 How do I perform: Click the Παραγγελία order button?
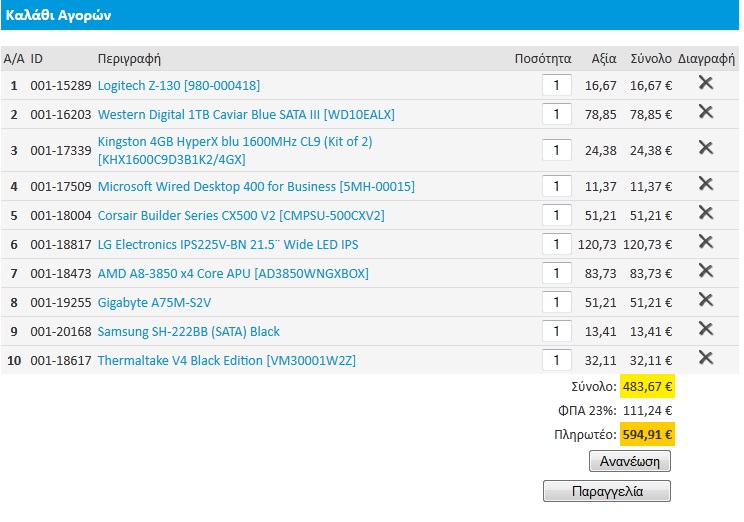pyautogui.click(x=607, y=491)
